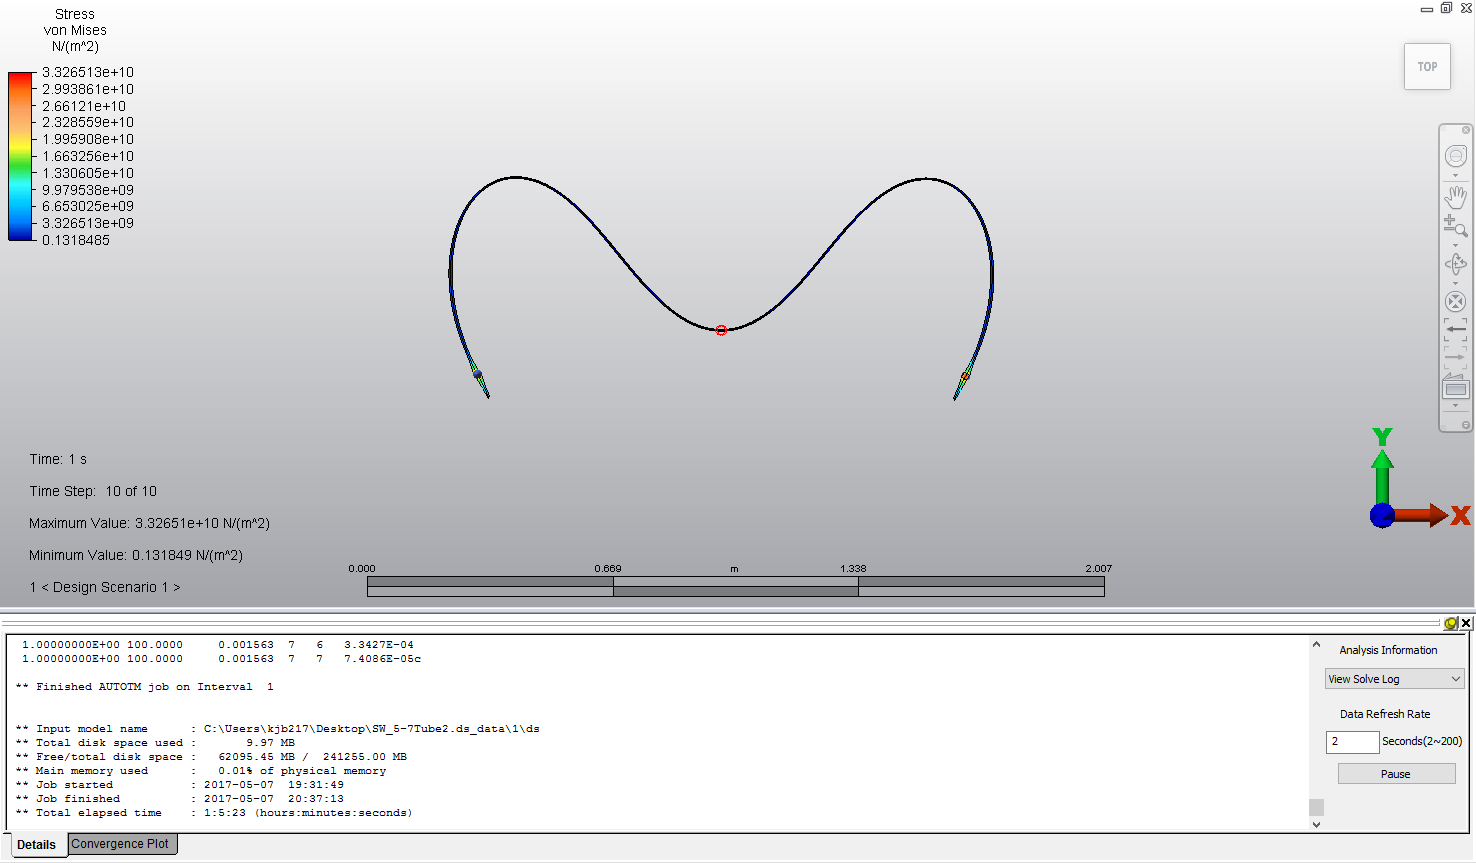Click the TOP view button
This screenshot has width=1476, height=863.
pyautogui.click(x=1427, y=66)
